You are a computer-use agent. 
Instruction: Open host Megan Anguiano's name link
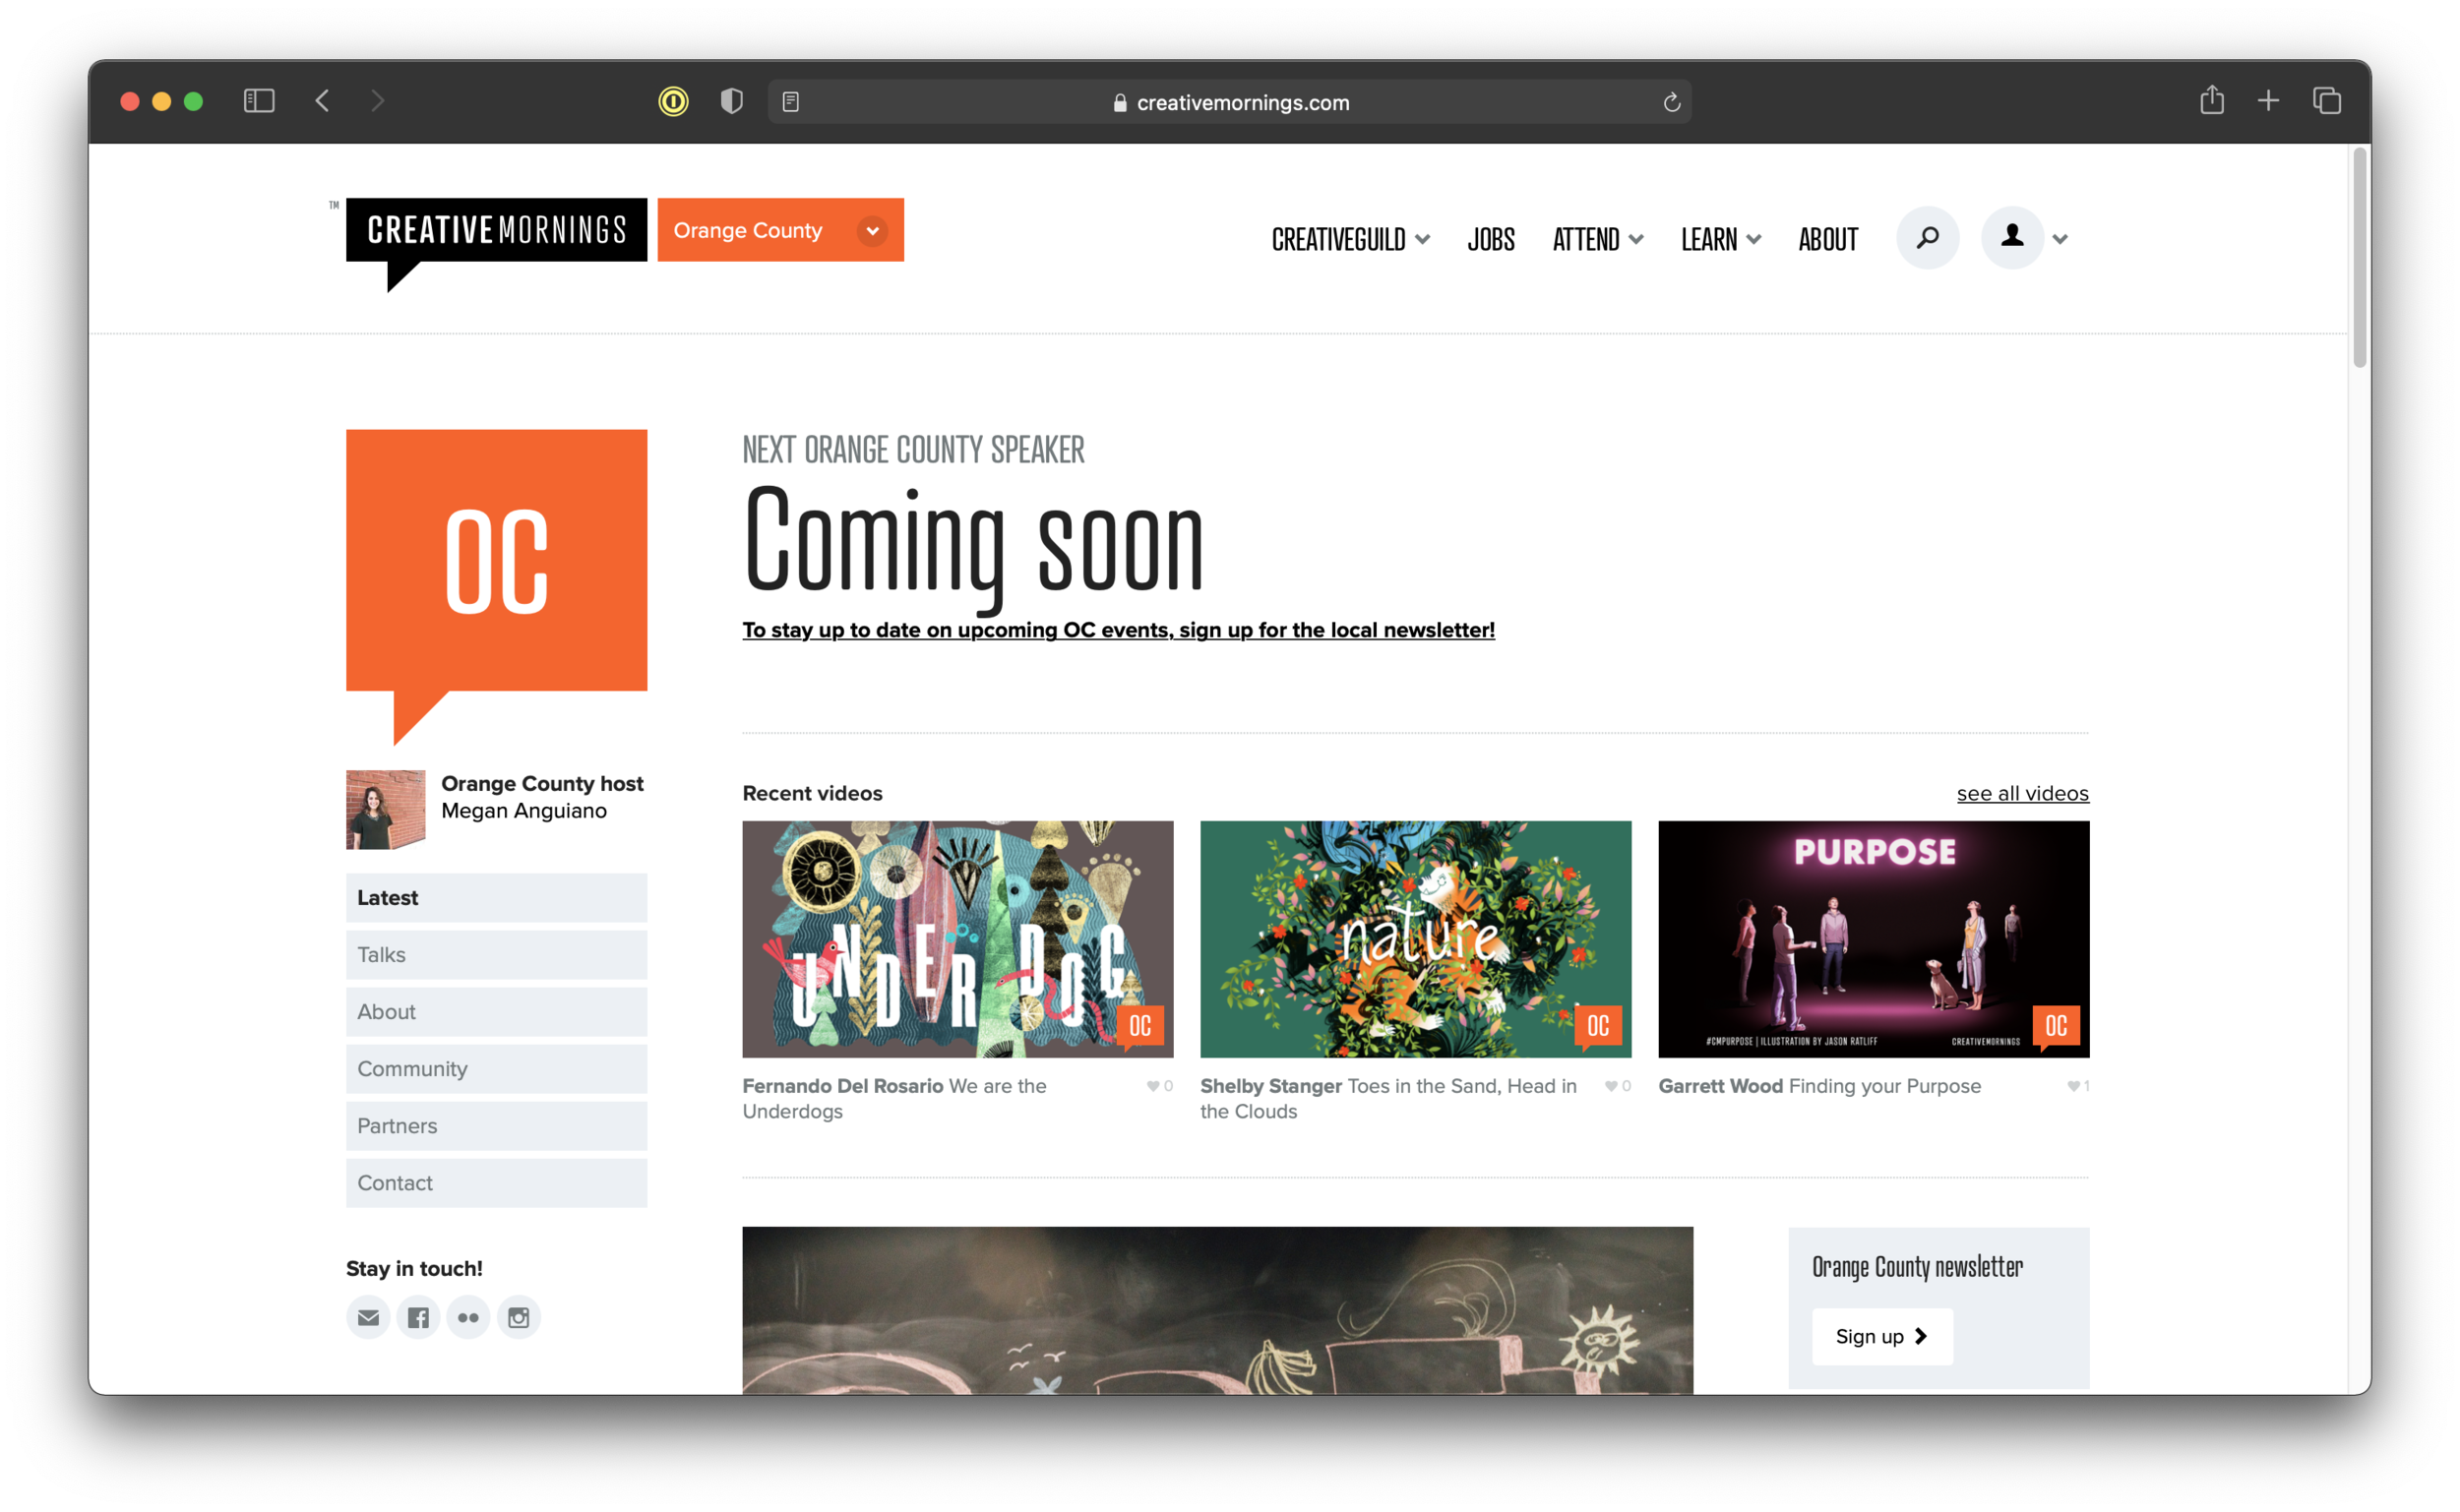point(524,811)
